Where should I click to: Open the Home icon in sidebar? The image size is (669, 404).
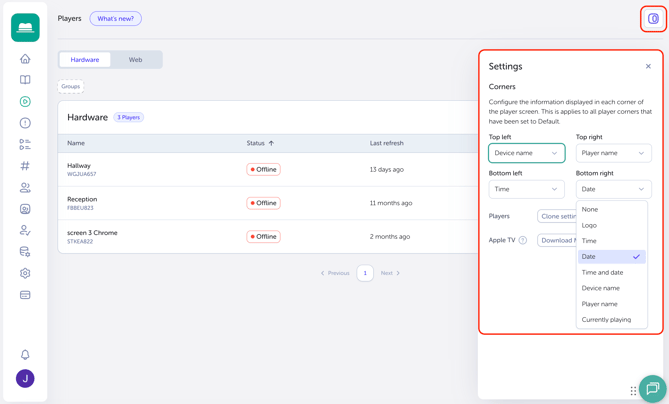pyautogui.click(x=25, y=58)
